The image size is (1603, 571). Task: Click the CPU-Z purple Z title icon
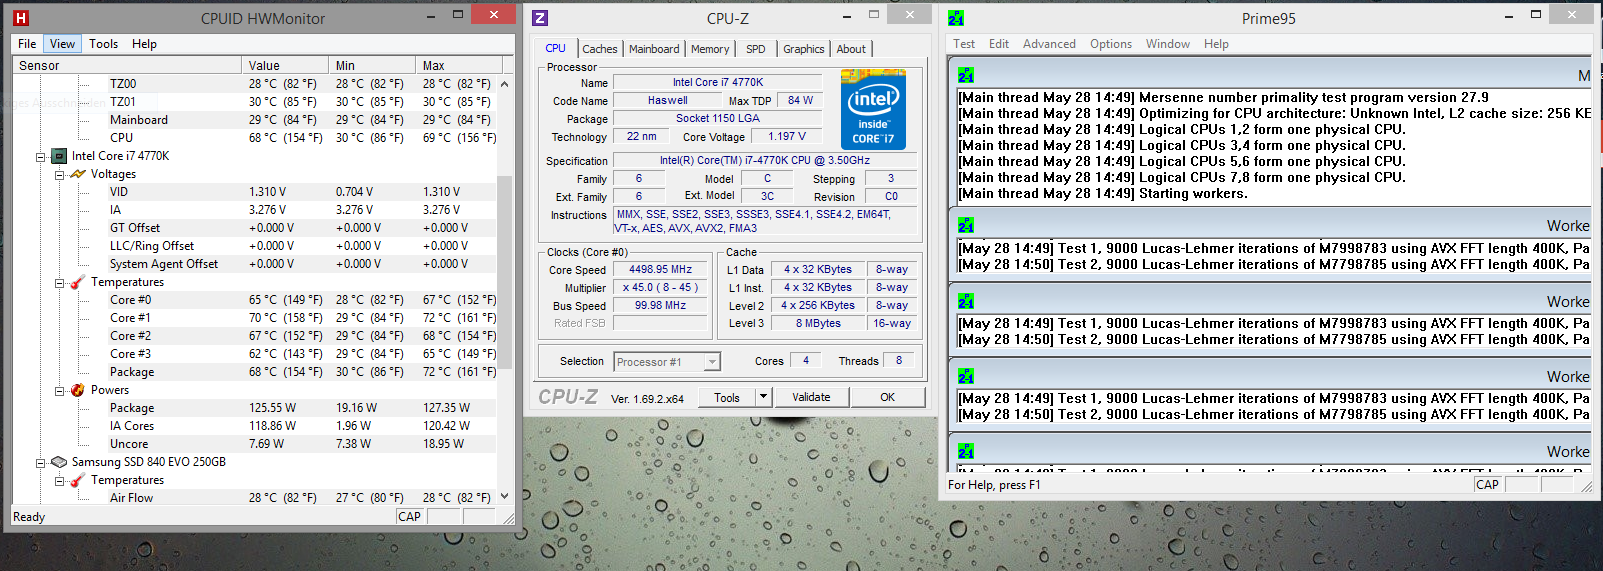point(540,18)
